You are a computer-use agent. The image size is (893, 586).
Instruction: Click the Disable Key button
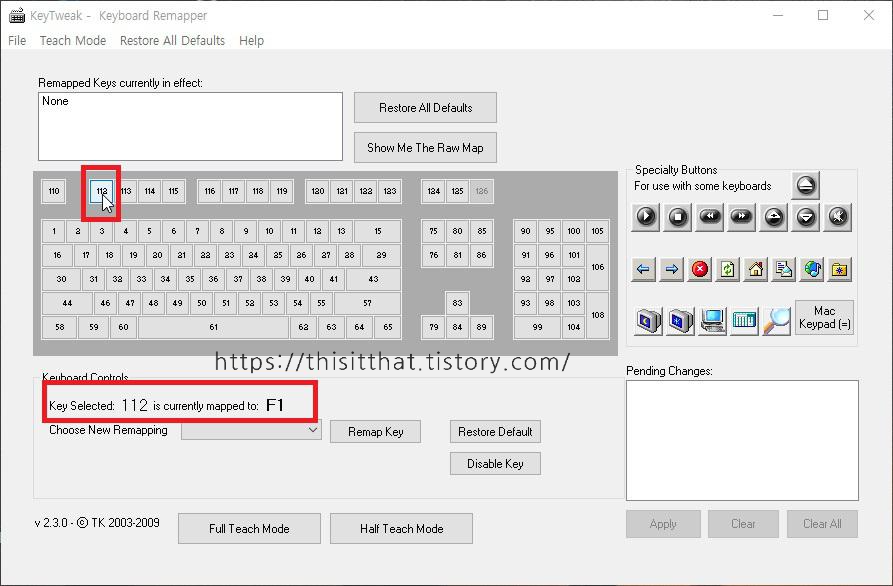(495, 464)
